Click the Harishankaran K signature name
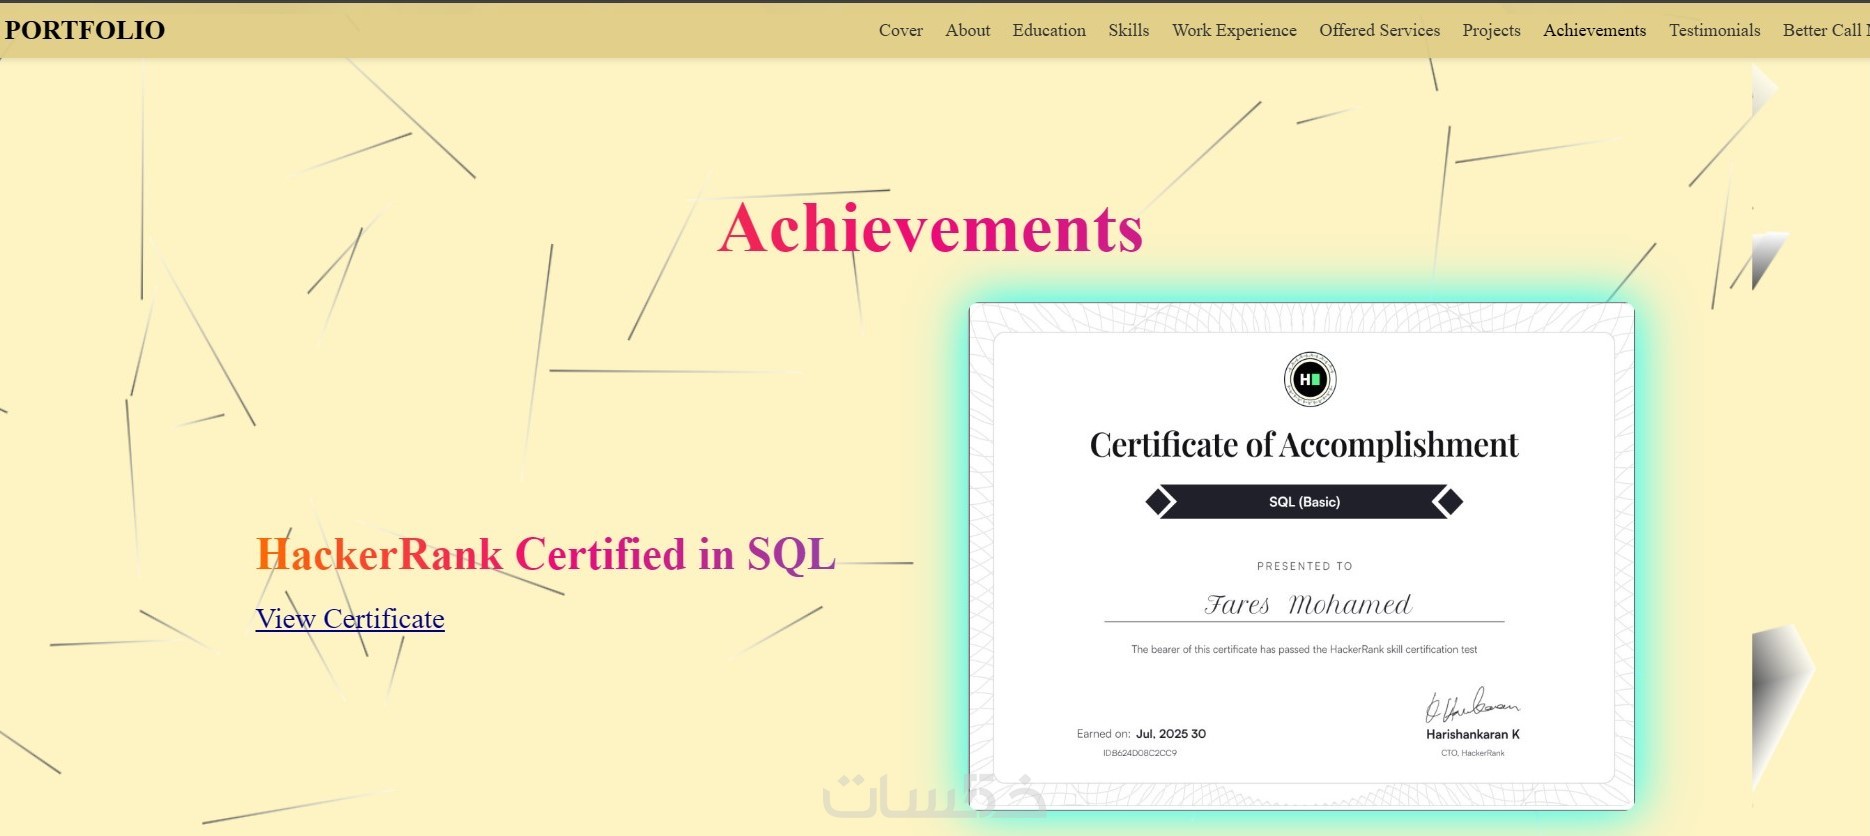1870x836 pixels. 1473,734
